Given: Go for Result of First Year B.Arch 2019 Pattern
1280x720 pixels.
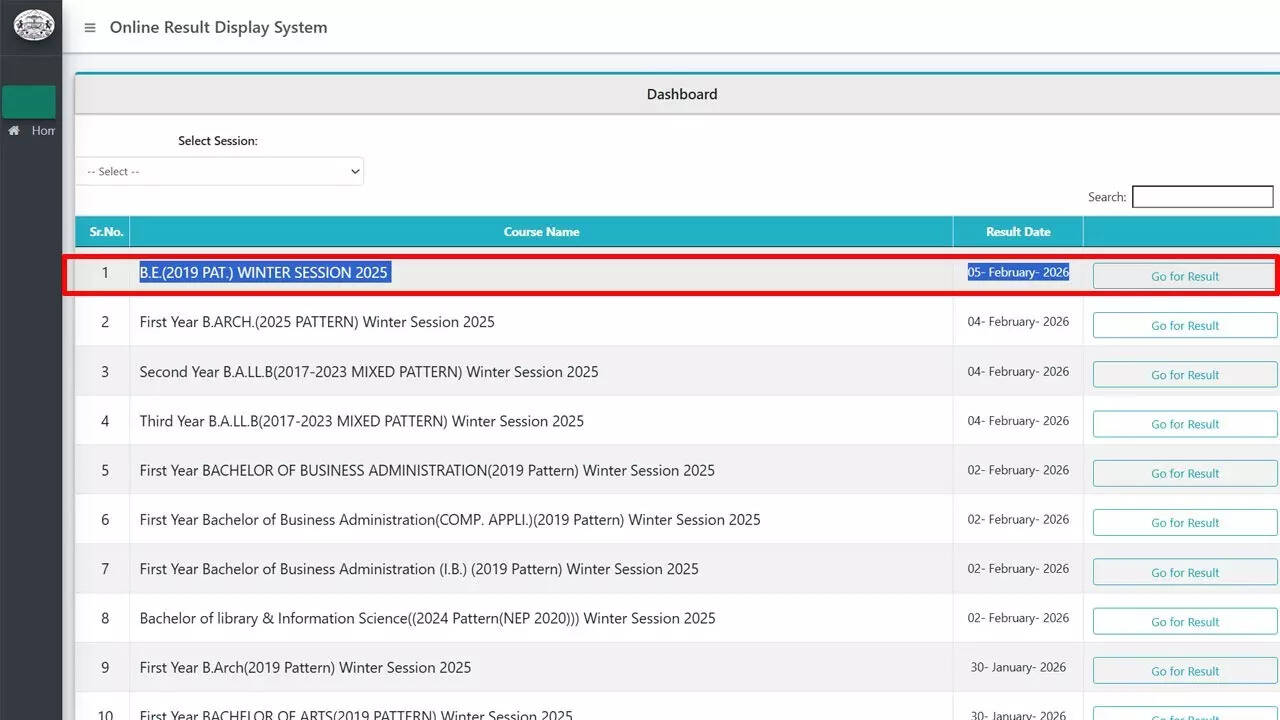Looking at the screenshot, I should [x=1184, y=671].
